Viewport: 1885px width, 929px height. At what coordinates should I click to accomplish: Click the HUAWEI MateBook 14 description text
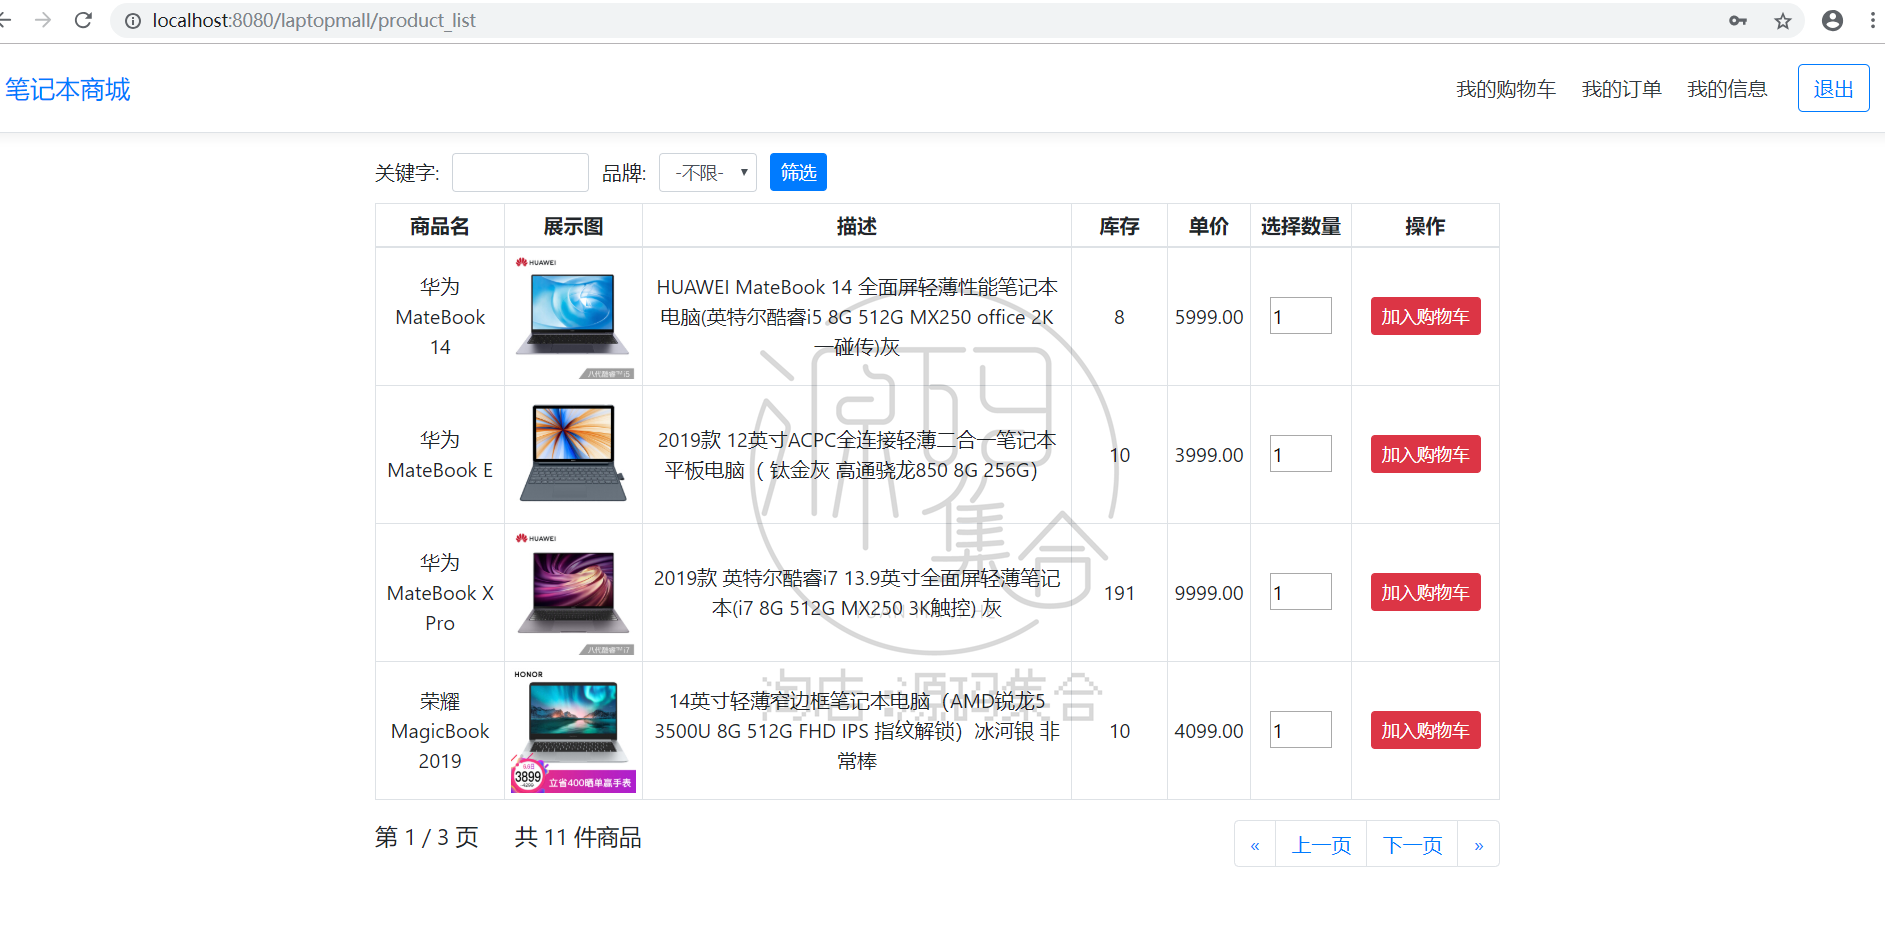tap(857, 317)
